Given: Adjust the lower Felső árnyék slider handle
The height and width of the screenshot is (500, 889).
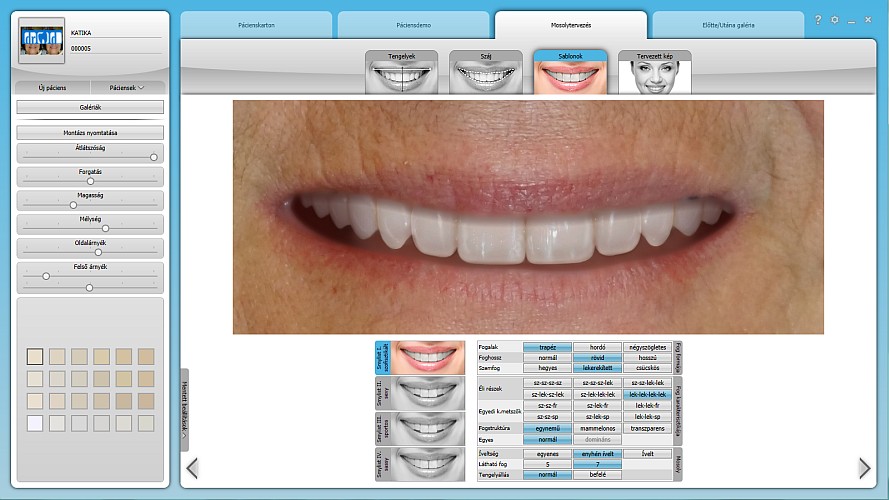Looking at the screenshot, I should 89,288.
